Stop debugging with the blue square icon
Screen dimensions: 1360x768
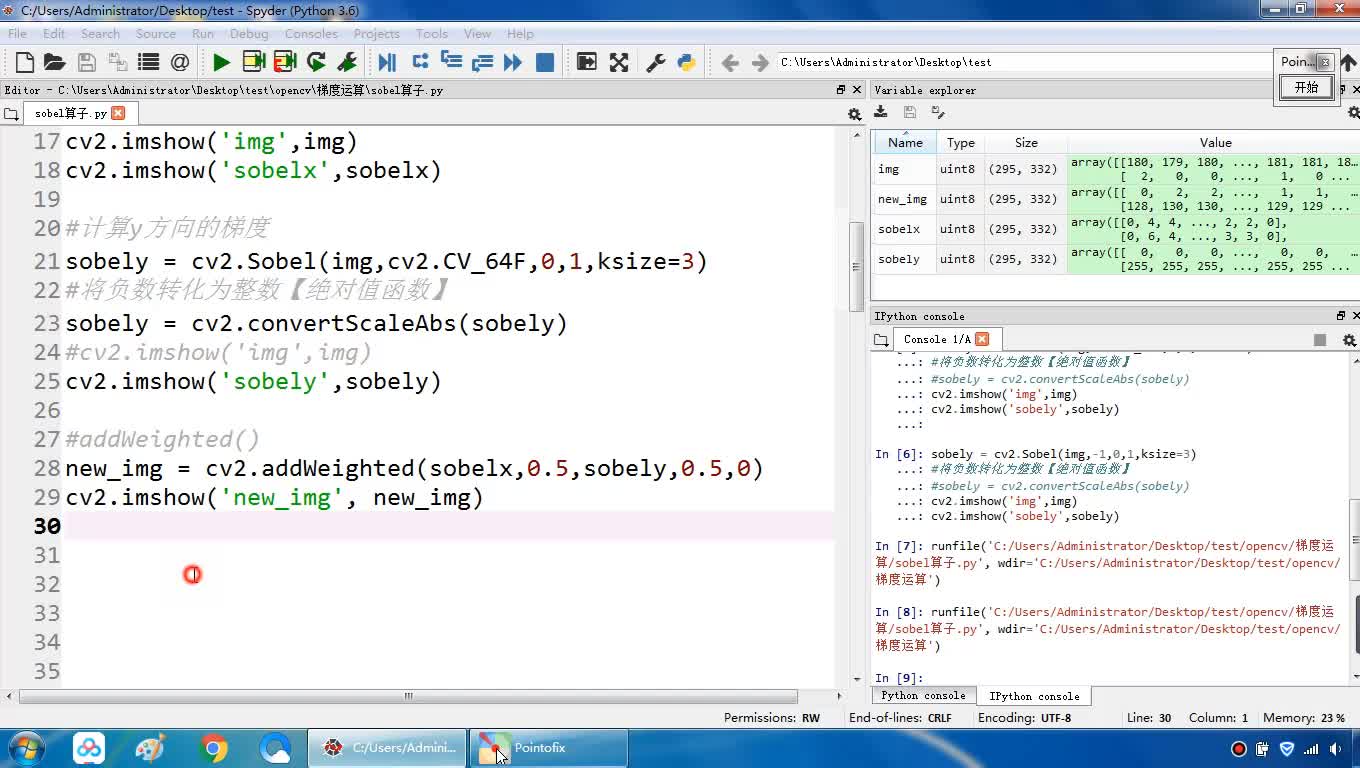(x=545, y=63)
